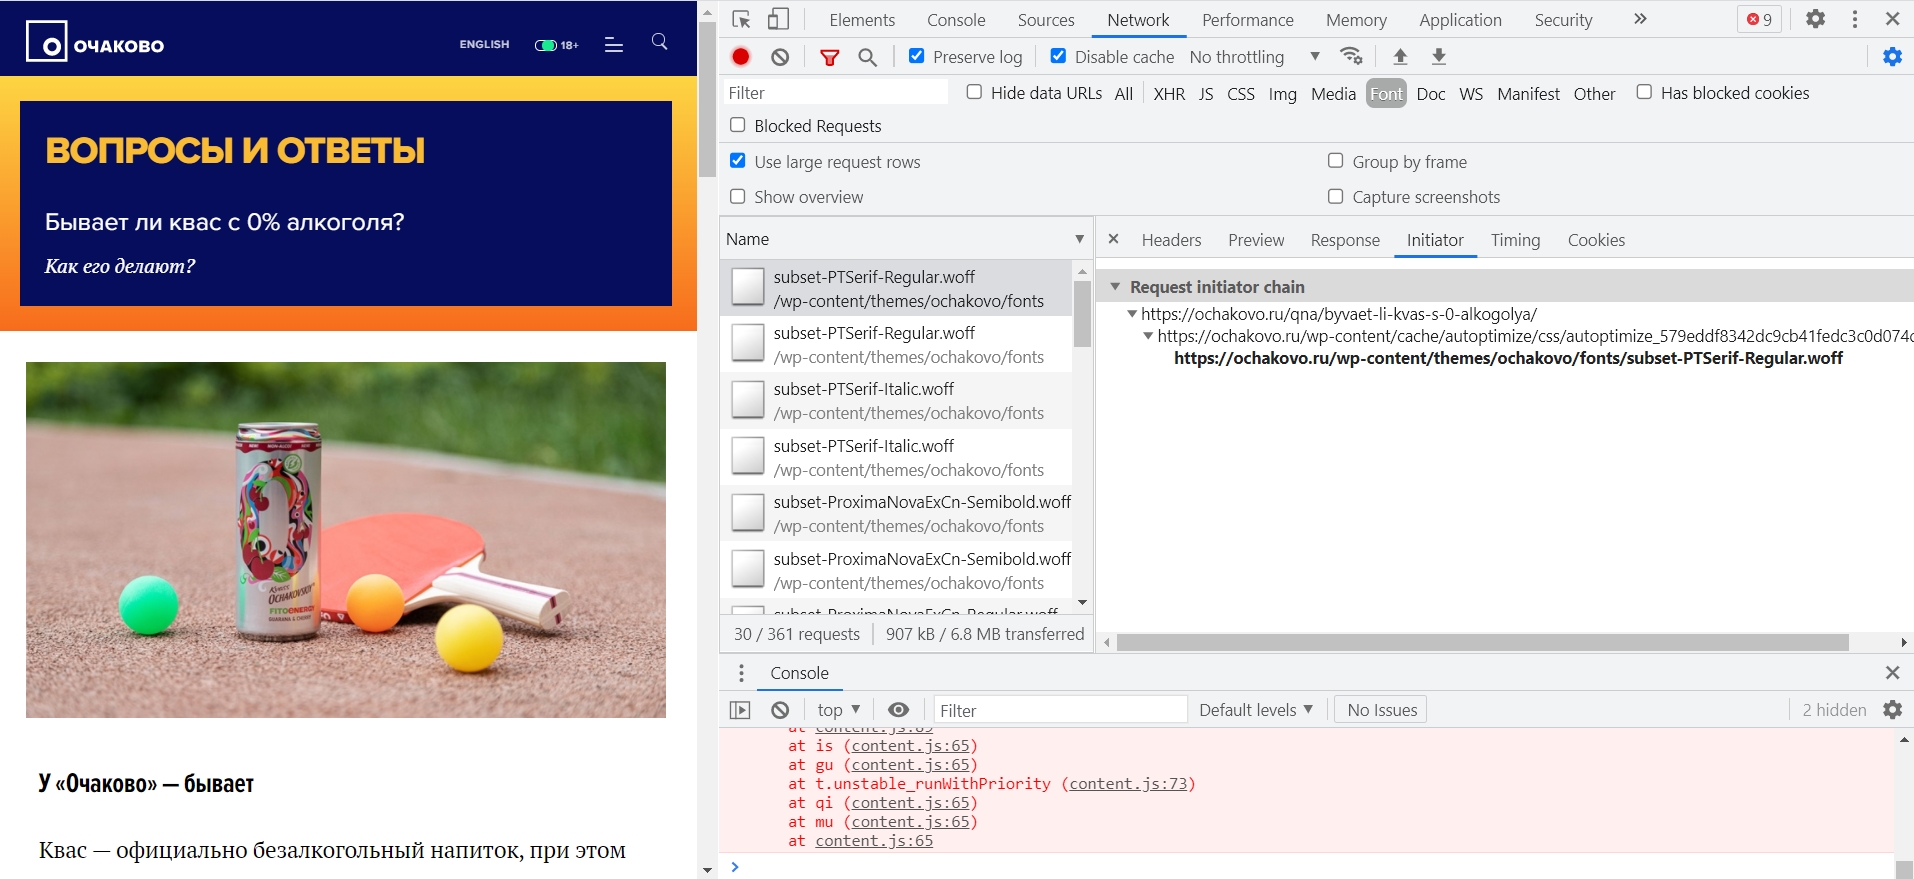
Task: Export HAR file icon
Action: click(1438, 57)
